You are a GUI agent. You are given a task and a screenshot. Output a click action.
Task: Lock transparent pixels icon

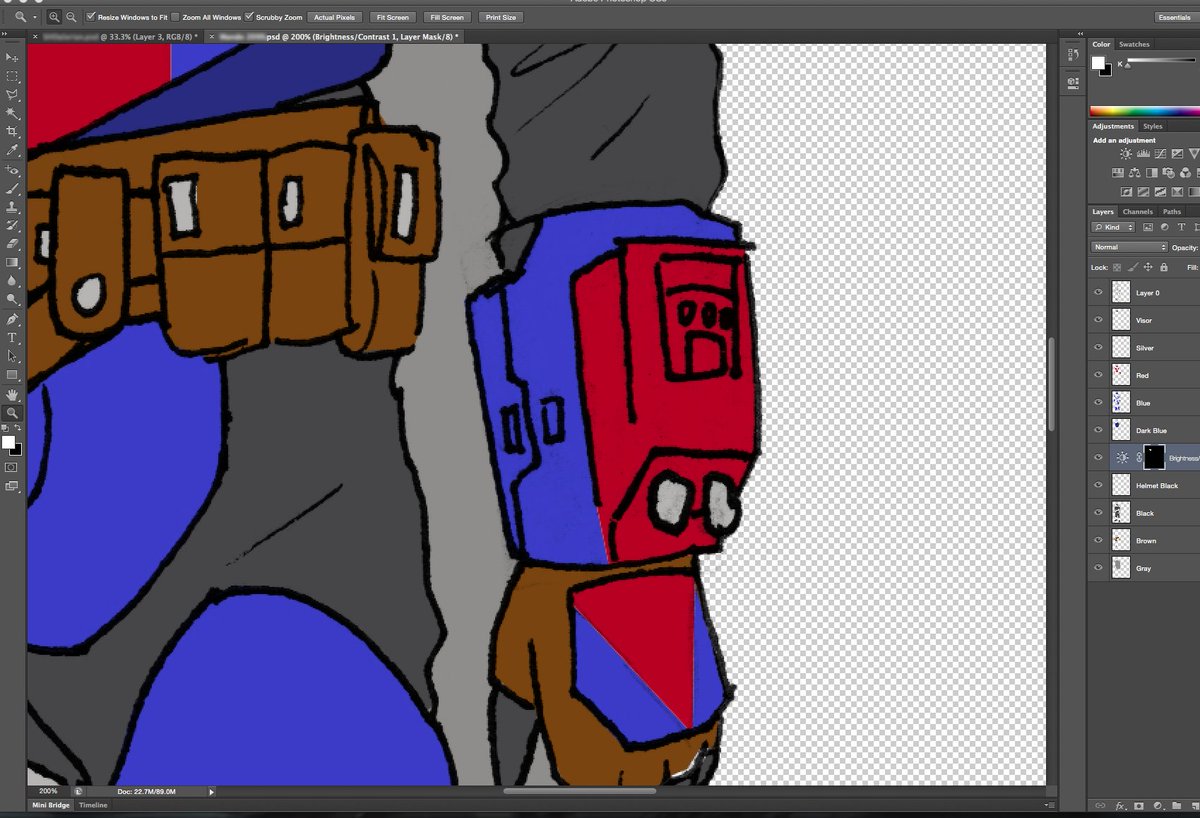coord(1117,267)
